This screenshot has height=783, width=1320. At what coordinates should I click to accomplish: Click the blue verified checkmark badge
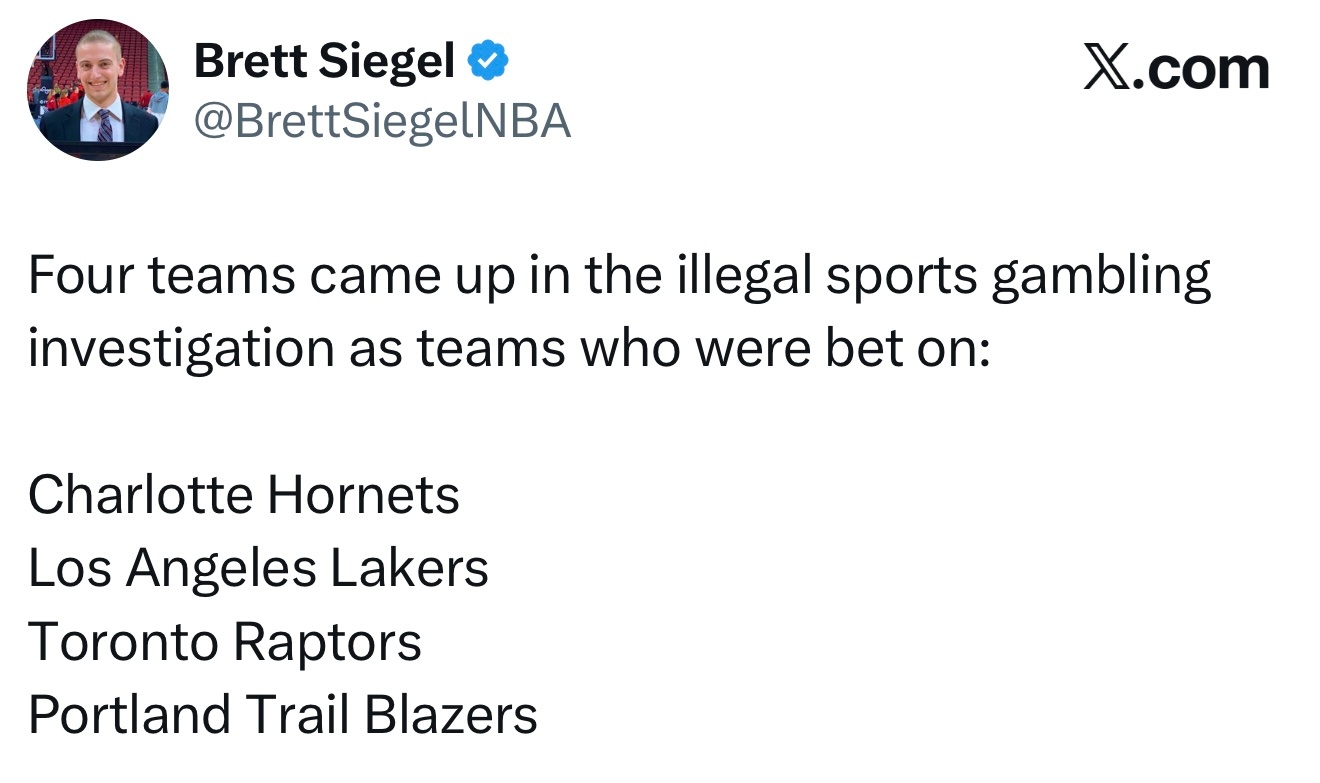coord(489,62)
